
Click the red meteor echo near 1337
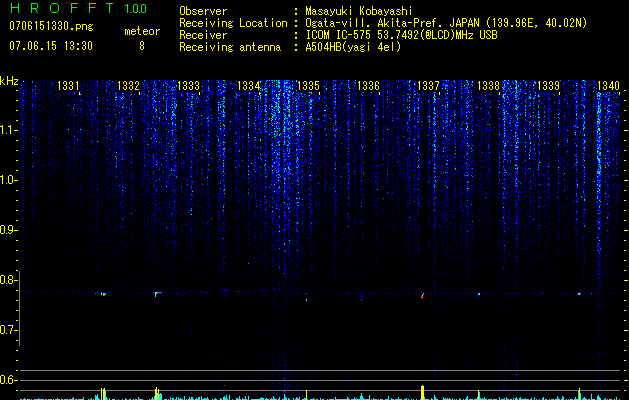click(x=422, y=296)
